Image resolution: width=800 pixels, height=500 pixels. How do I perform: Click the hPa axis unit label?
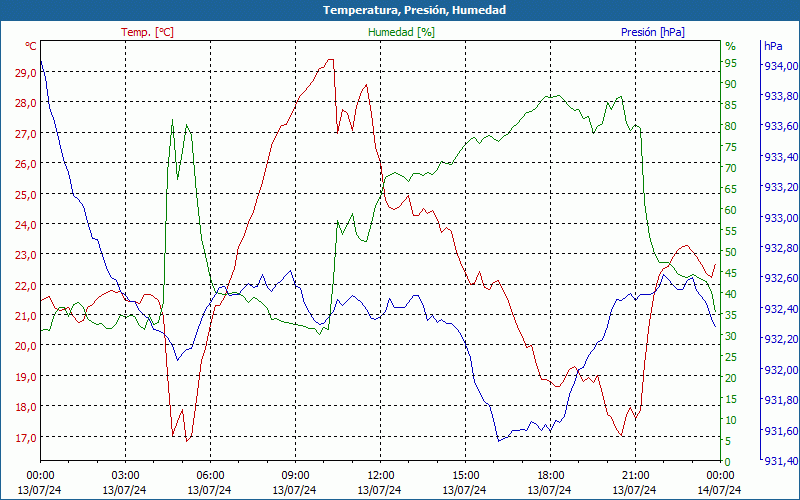773,46
